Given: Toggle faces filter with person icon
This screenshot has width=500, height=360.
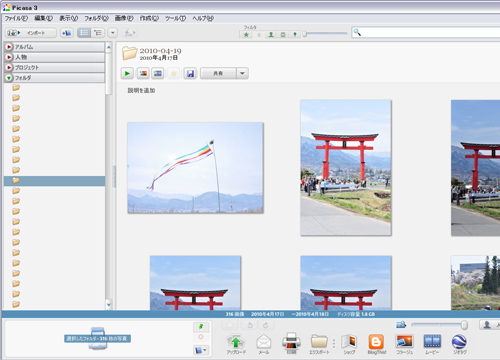Looking at the screenshot, I should click(x=271, y=34).
